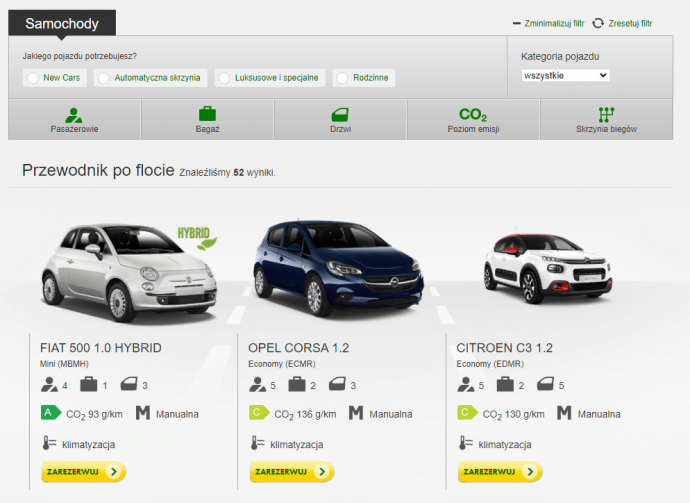The image size is (690, 503).
Task: Reserve the Opel Corsa with Zarezerwuj
Action: pyautogui.click(x=292, y=472)
